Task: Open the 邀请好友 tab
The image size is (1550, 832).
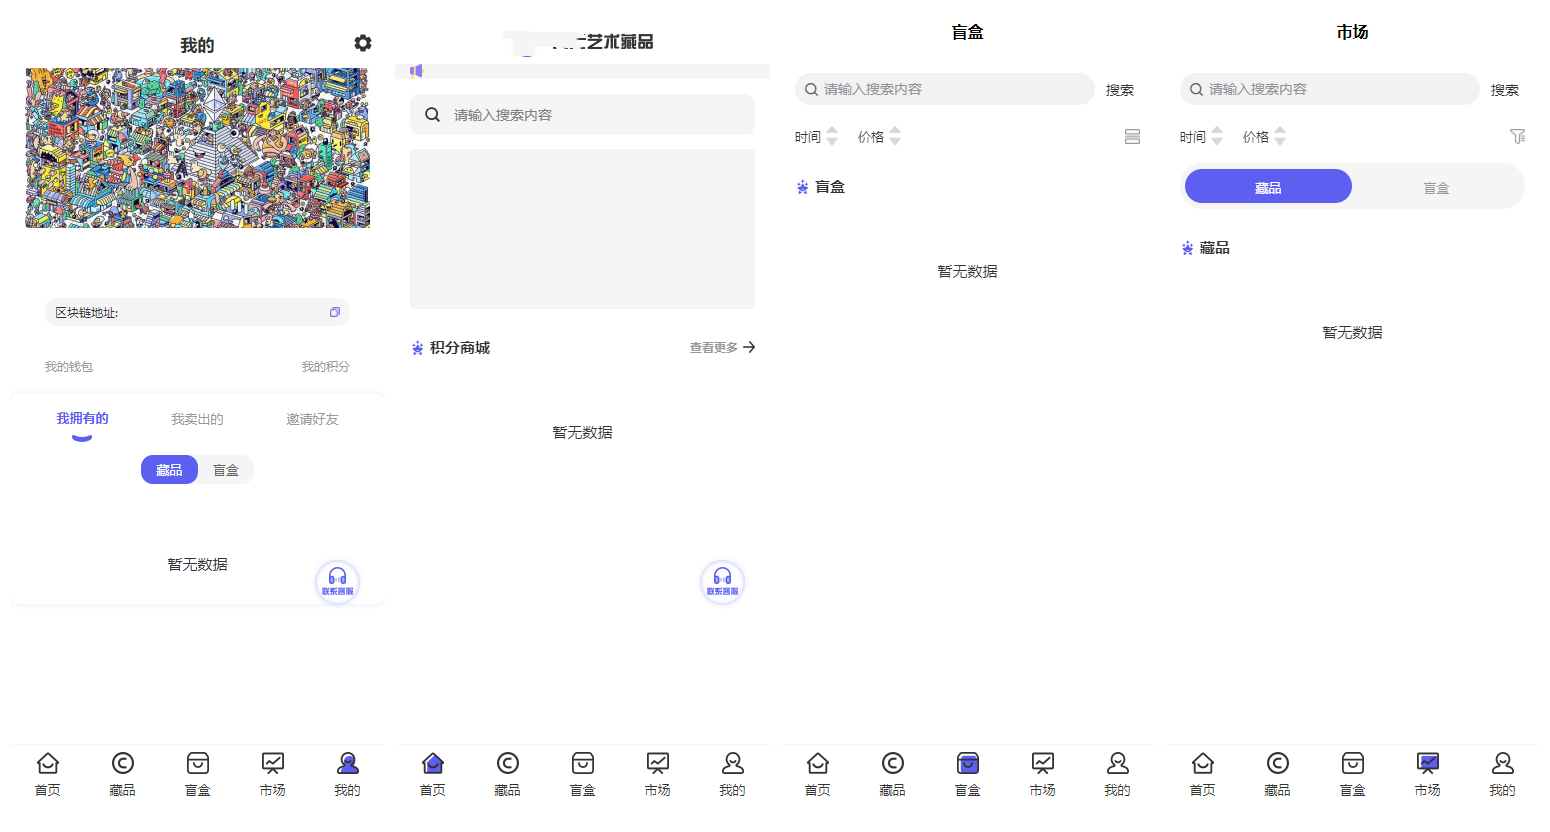Action: 311,419
